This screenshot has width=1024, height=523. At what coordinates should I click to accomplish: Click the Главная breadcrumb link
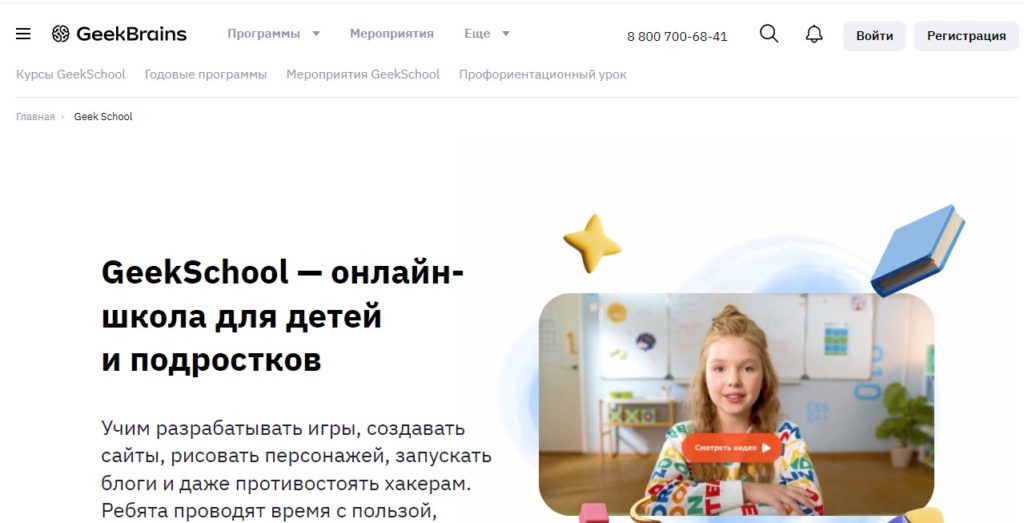point(35,116)
